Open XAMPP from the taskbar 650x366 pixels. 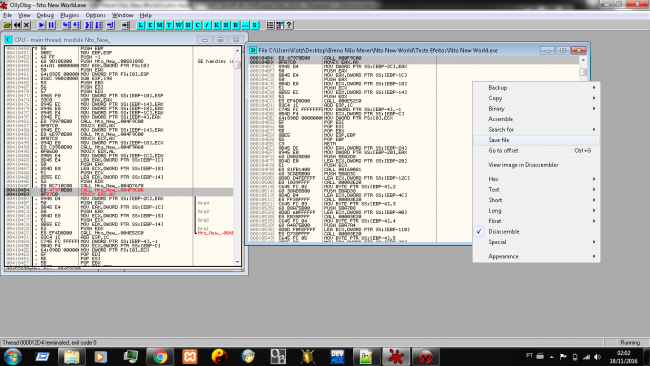click(x=189, y=356)
